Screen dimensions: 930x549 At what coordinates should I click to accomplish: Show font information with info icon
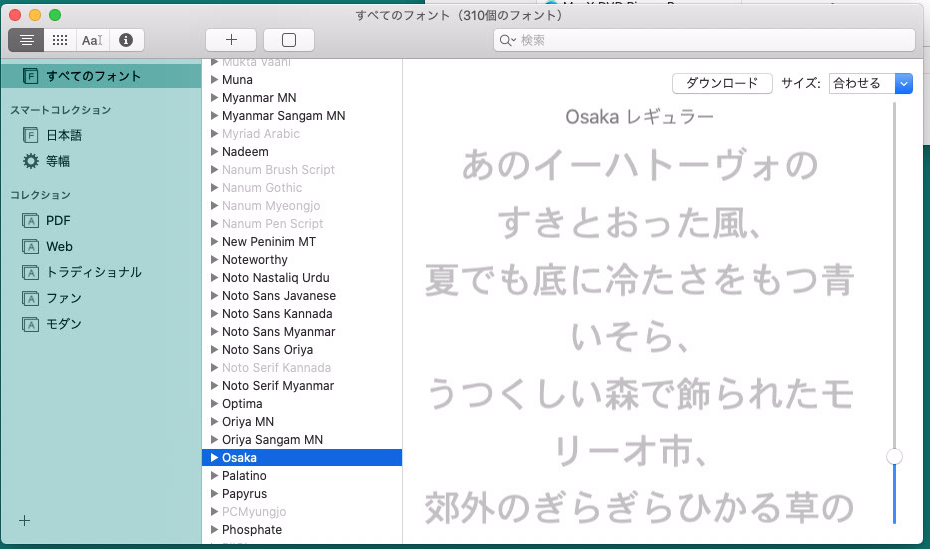(x=126, y=40)
